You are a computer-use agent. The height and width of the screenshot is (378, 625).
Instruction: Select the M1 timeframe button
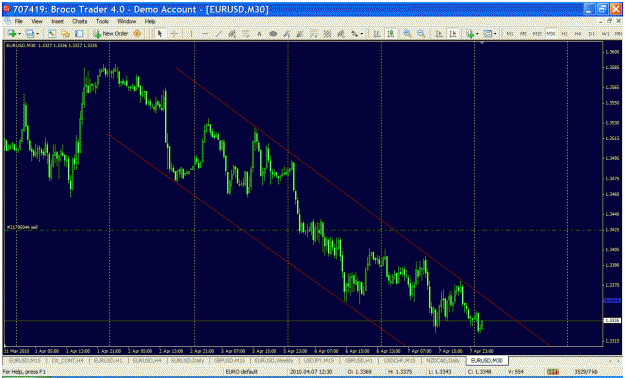coord(510,34)
